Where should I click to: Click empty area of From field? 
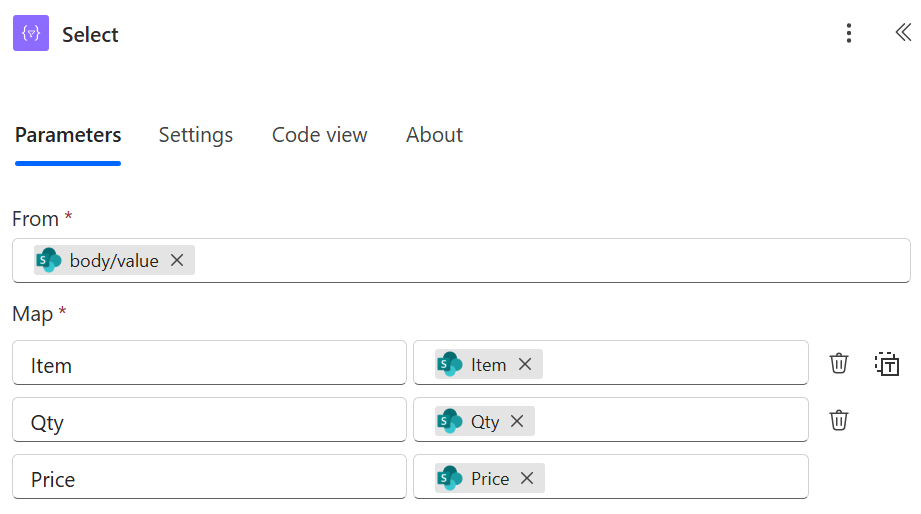pyautogui.click(x=550, y=260)
